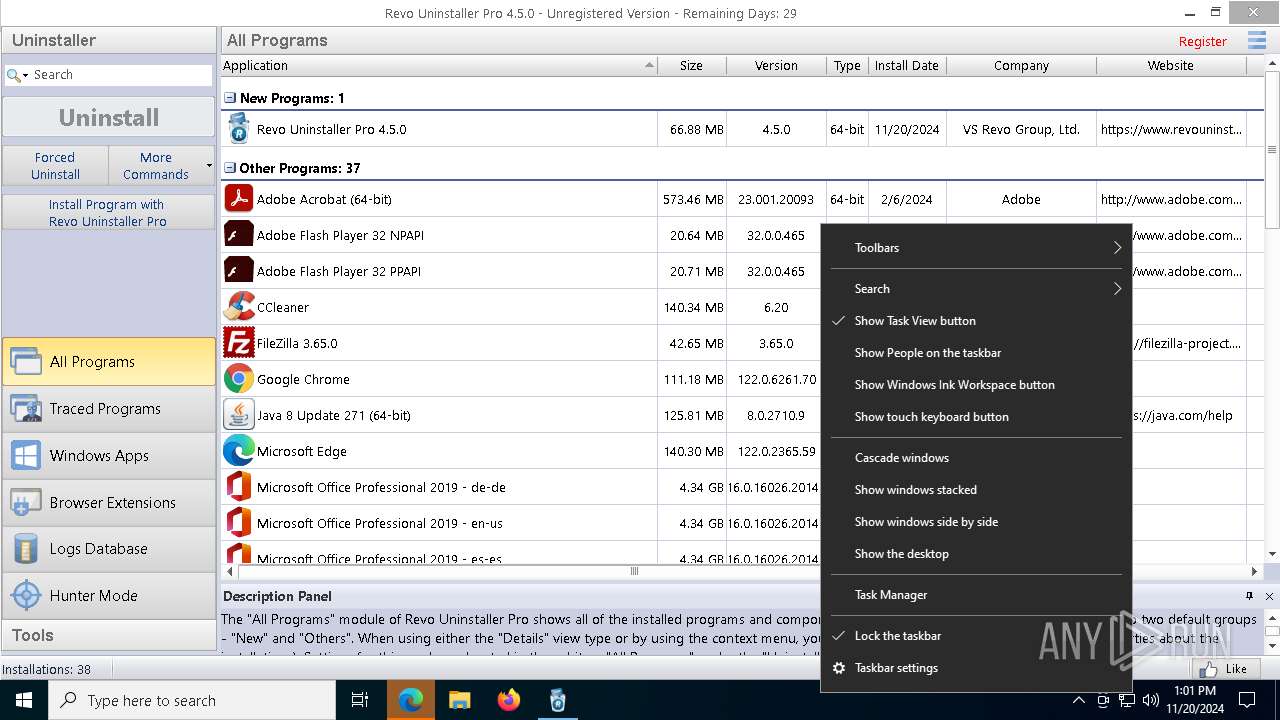The image size is (1280, 720).
Task: Sort by the Size column header
Action: point(691,65)
